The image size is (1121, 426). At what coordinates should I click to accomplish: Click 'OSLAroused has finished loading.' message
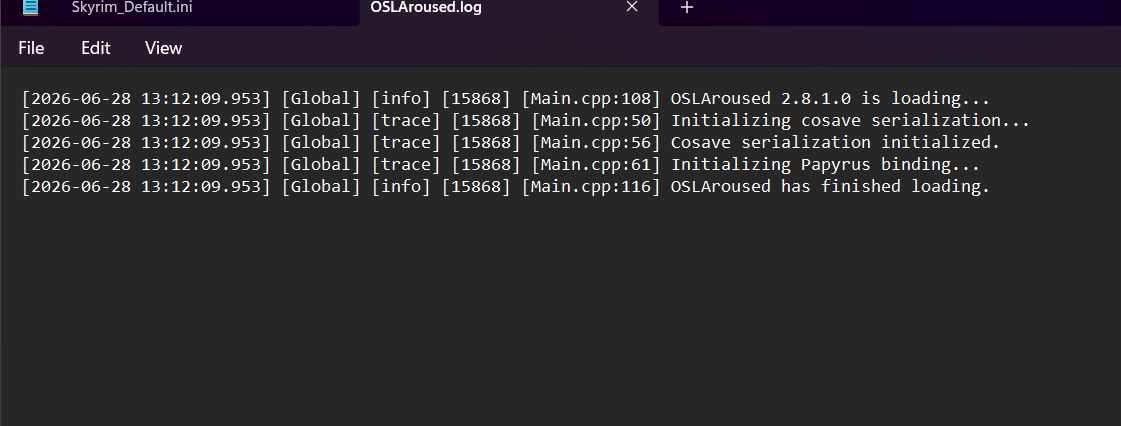[830, 187]
